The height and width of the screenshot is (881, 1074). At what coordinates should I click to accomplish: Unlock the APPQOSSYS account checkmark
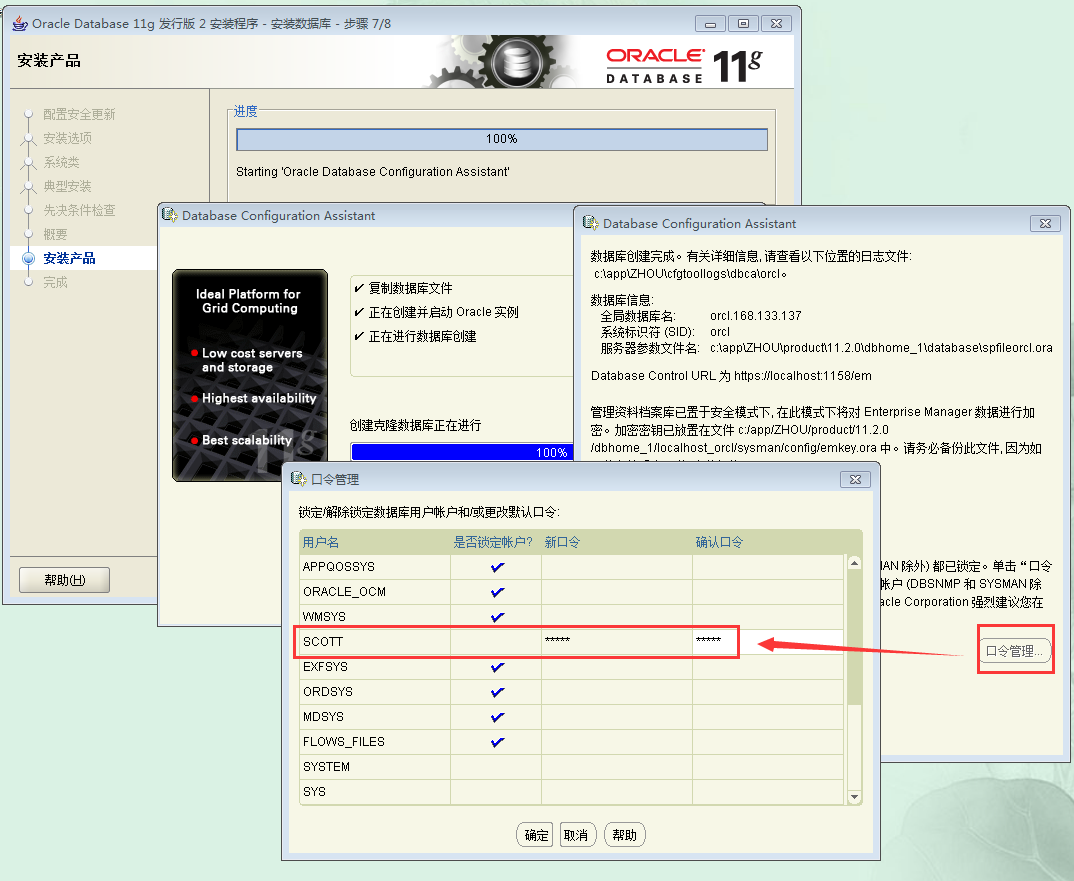coord(497,567)
